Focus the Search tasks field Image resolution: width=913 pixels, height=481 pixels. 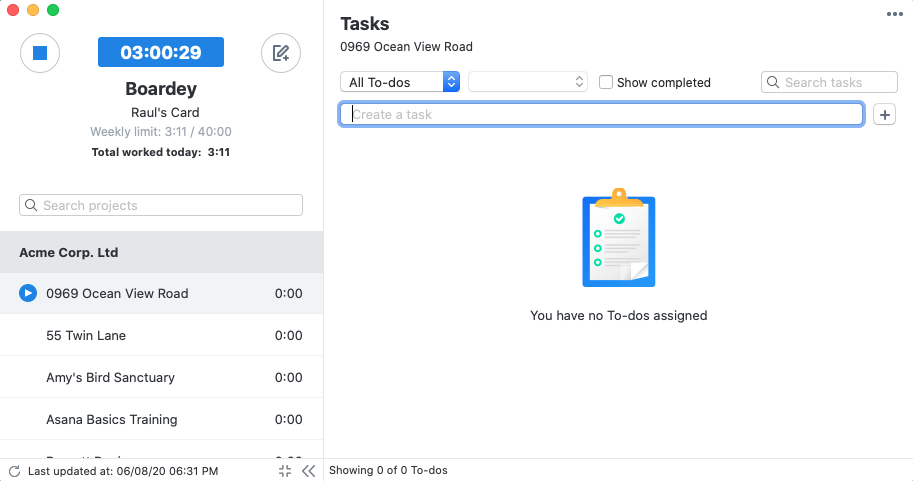point(829,82)
